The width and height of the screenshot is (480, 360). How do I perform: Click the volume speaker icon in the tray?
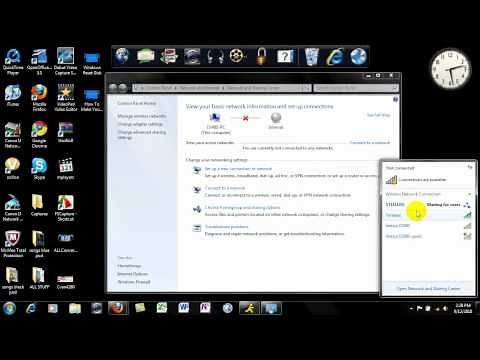(x=445, y=309)
